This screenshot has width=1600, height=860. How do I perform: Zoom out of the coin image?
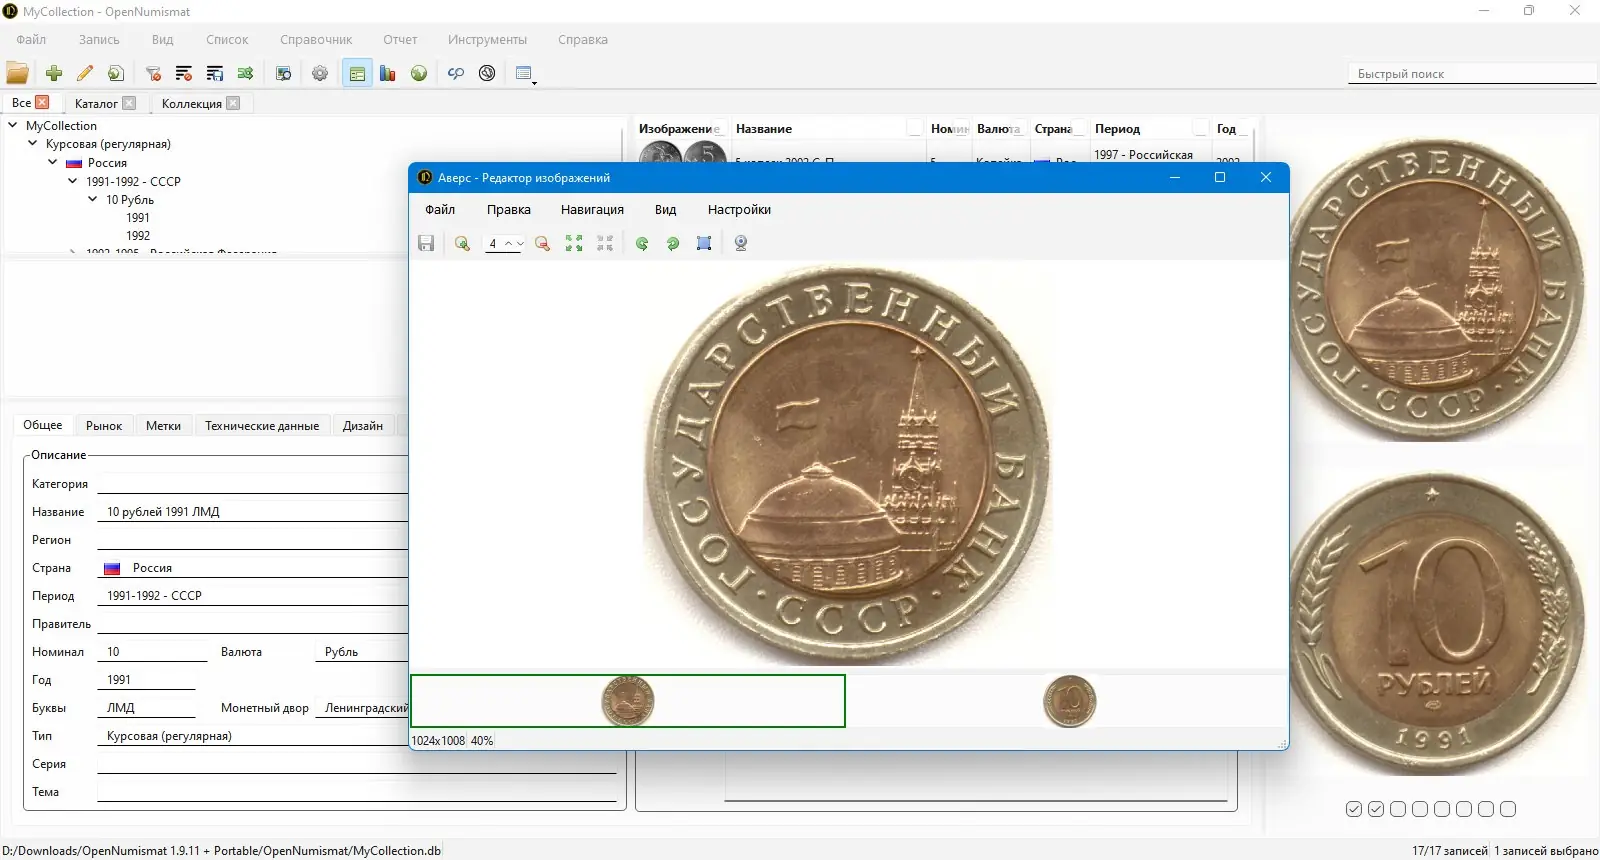(x=543, y=243)
